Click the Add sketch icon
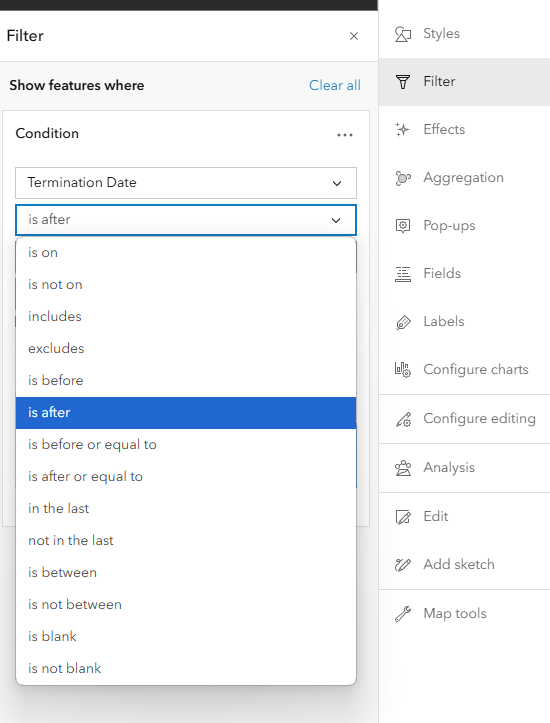 tap(402, 565)
